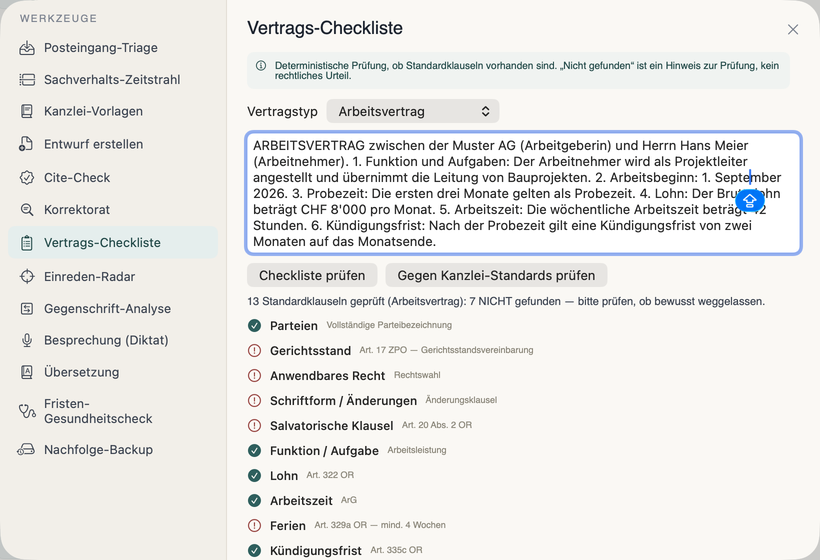Click the check icon beside Lohn

(255, 475)
